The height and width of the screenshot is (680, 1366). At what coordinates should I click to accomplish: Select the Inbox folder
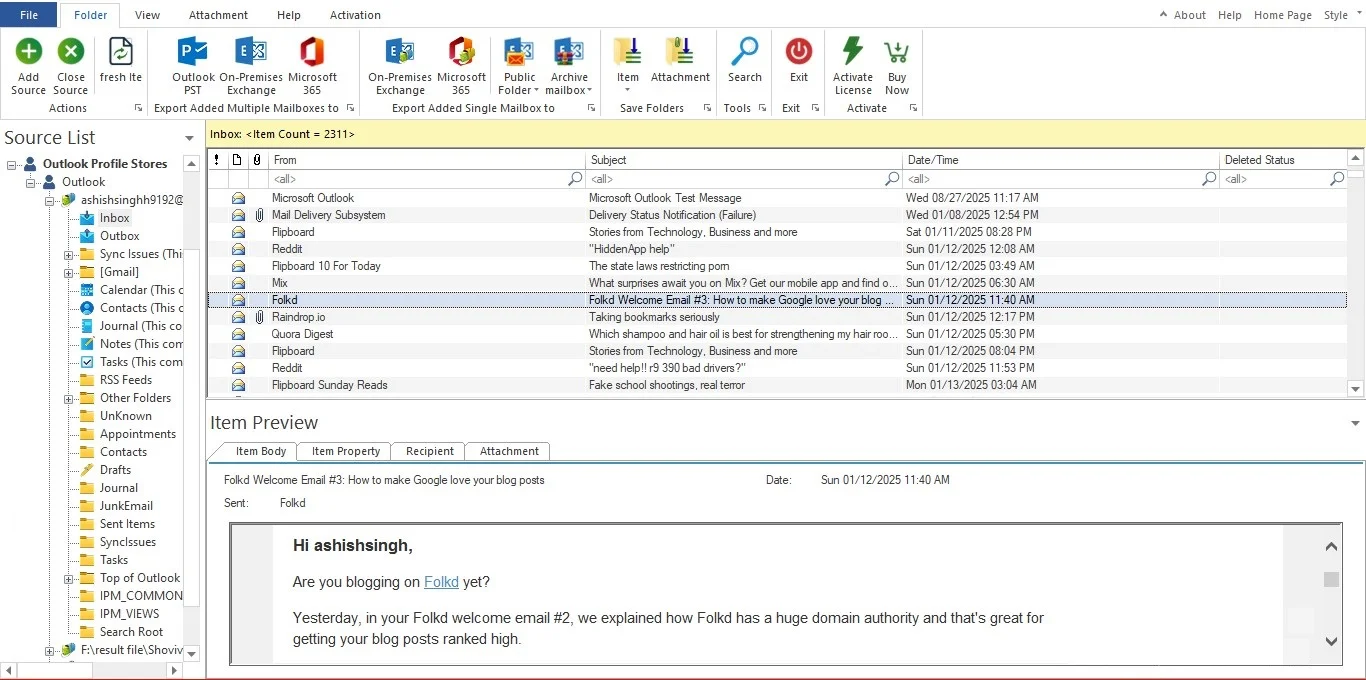(x=114, y=218)
